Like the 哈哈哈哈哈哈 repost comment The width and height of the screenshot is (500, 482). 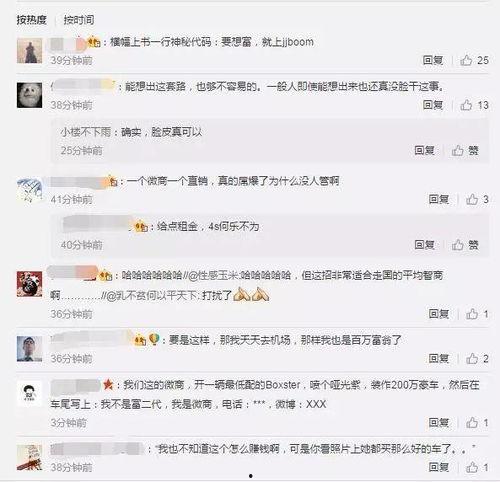477,314
